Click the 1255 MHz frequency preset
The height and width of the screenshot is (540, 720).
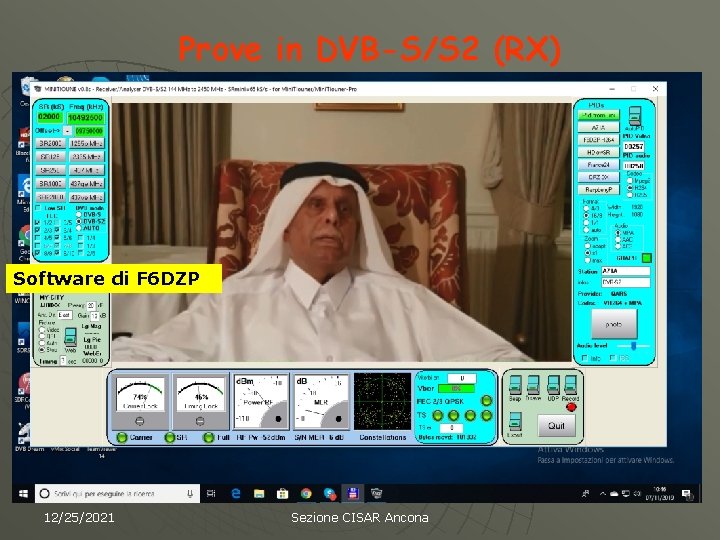pyautogui.click(x=87, y=143)
